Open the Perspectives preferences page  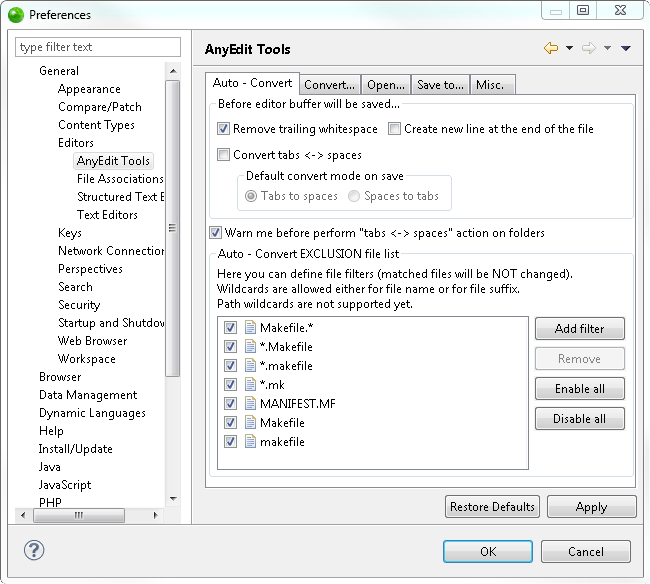pyautogui.click(x=90, y=269)
